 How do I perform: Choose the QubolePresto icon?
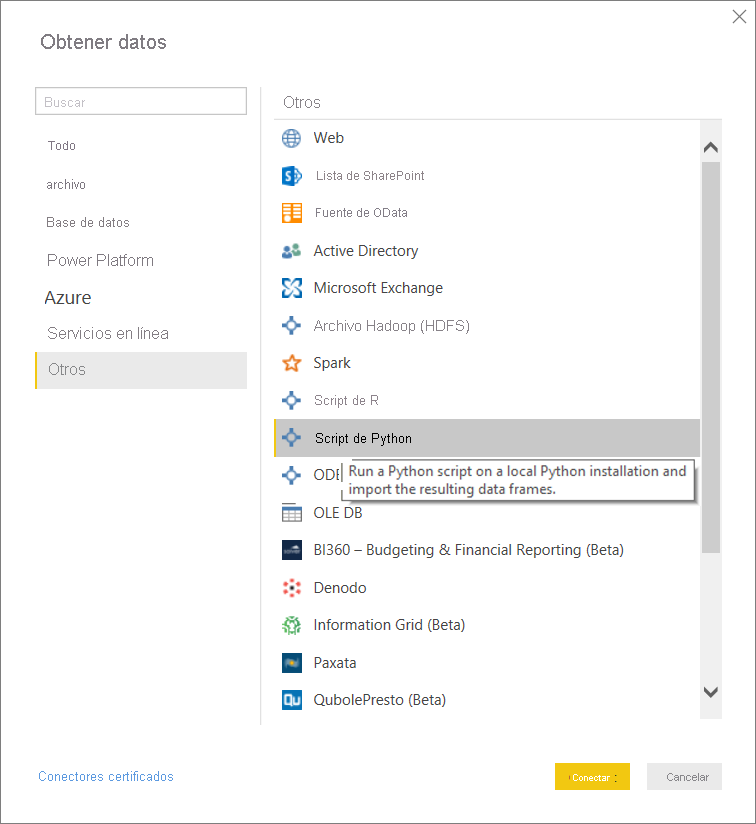[x=291, y=700]
